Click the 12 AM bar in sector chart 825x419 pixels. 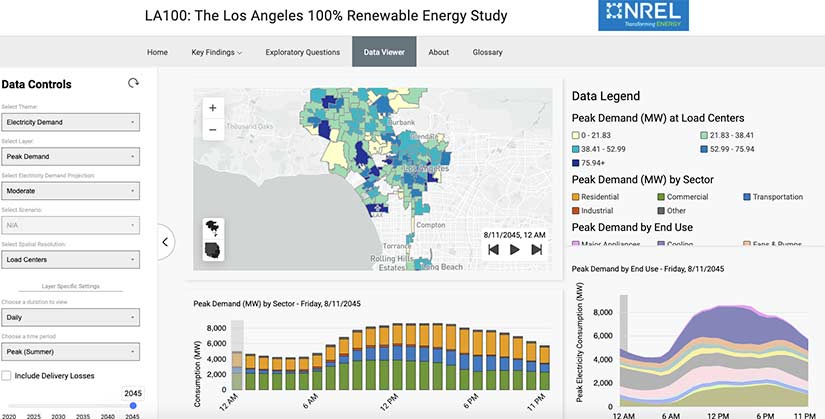[237, 371]
